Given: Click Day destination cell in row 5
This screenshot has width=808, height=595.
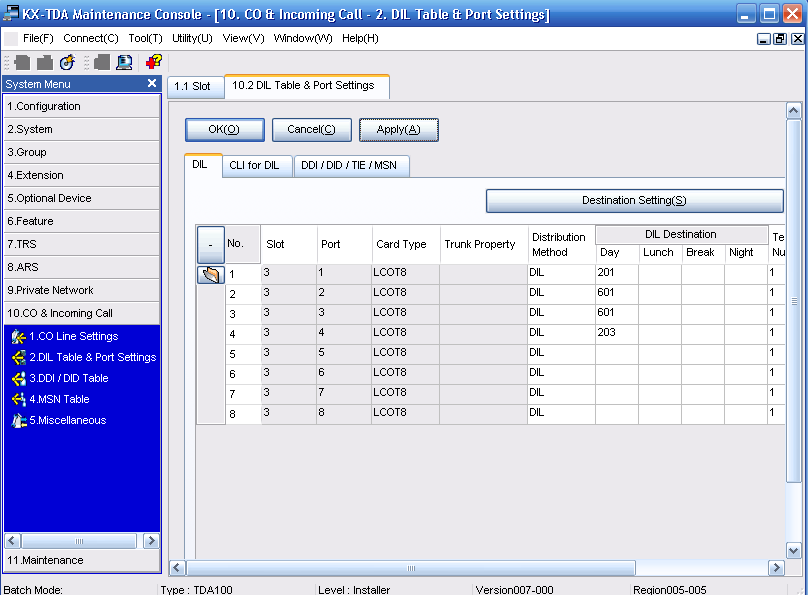Looking at the screenshot, I should (x=617, y=353).
